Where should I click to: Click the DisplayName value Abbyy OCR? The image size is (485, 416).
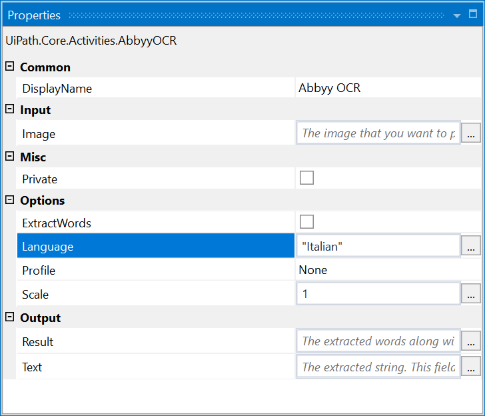(329, 88)
